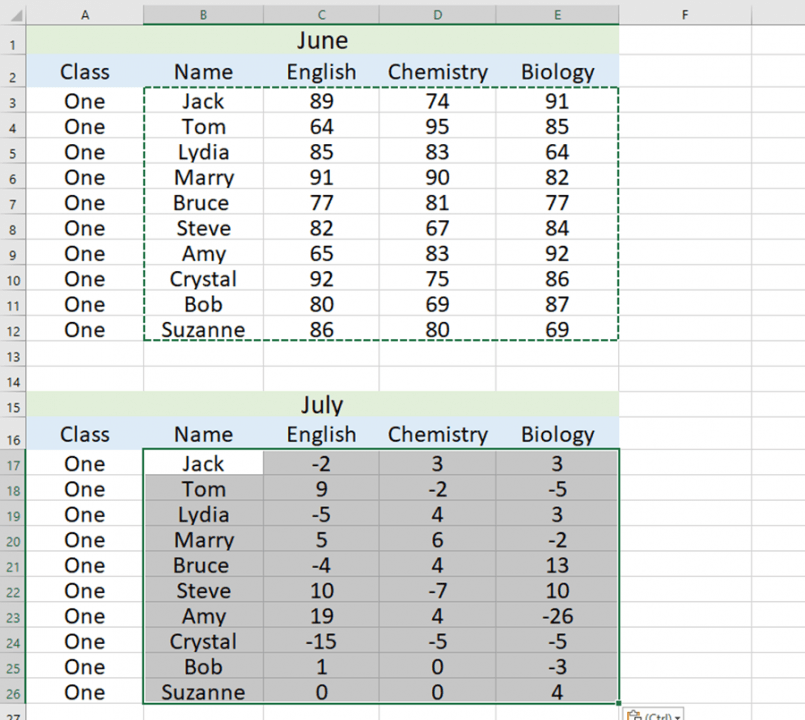Image resolution: width=805 pixels, height=720 pixels.
Task: Select Tom's name cell in July table
Action: pos(203,488)
